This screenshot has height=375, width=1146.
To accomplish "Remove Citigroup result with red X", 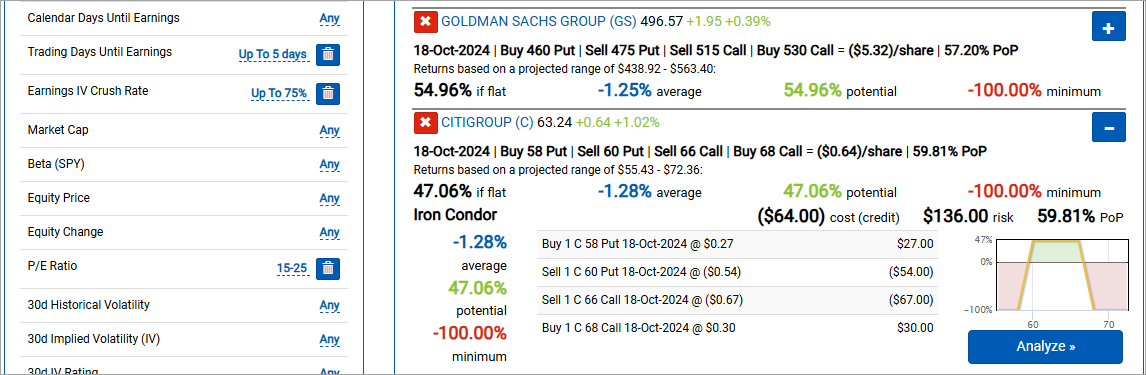I will [x=425, y=123].
